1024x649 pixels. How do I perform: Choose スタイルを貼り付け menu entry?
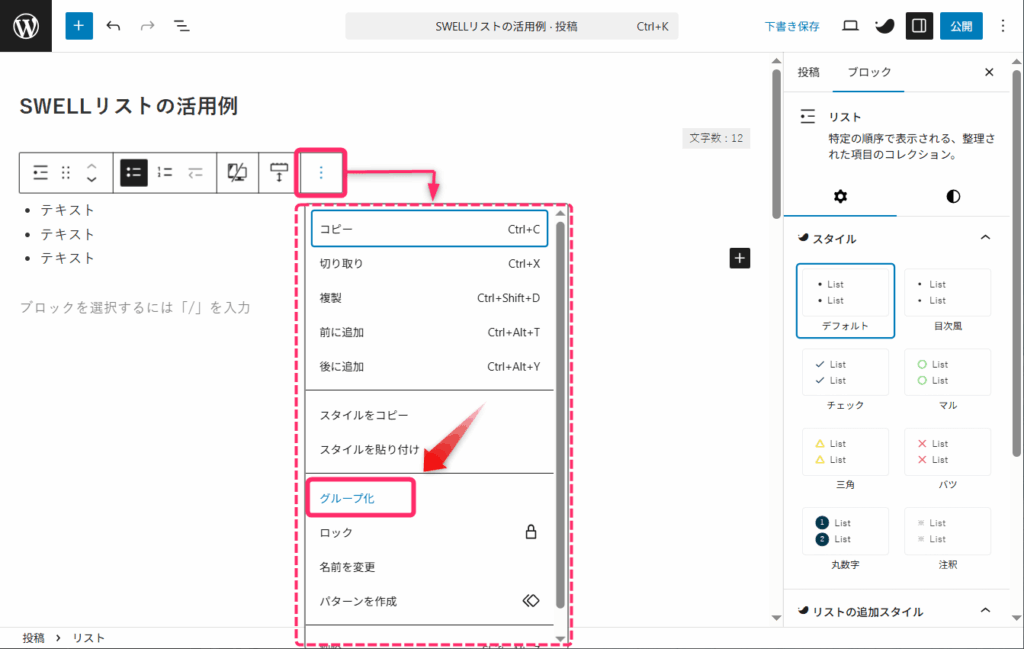(429, 449)
